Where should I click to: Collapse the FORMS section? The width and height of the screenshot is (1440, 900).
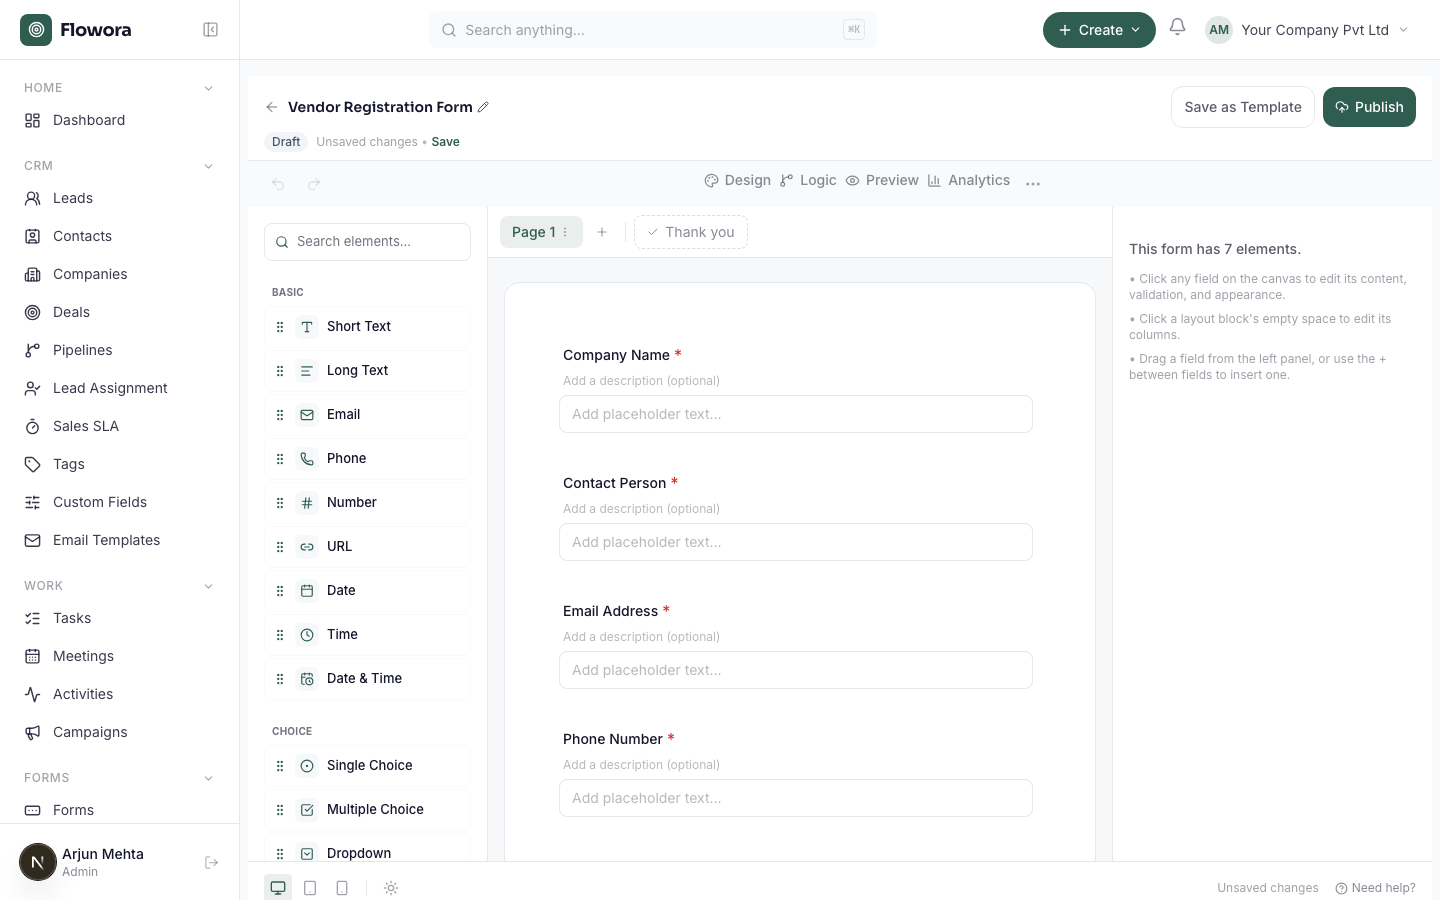pyautogui.click(x=208, y=778)
